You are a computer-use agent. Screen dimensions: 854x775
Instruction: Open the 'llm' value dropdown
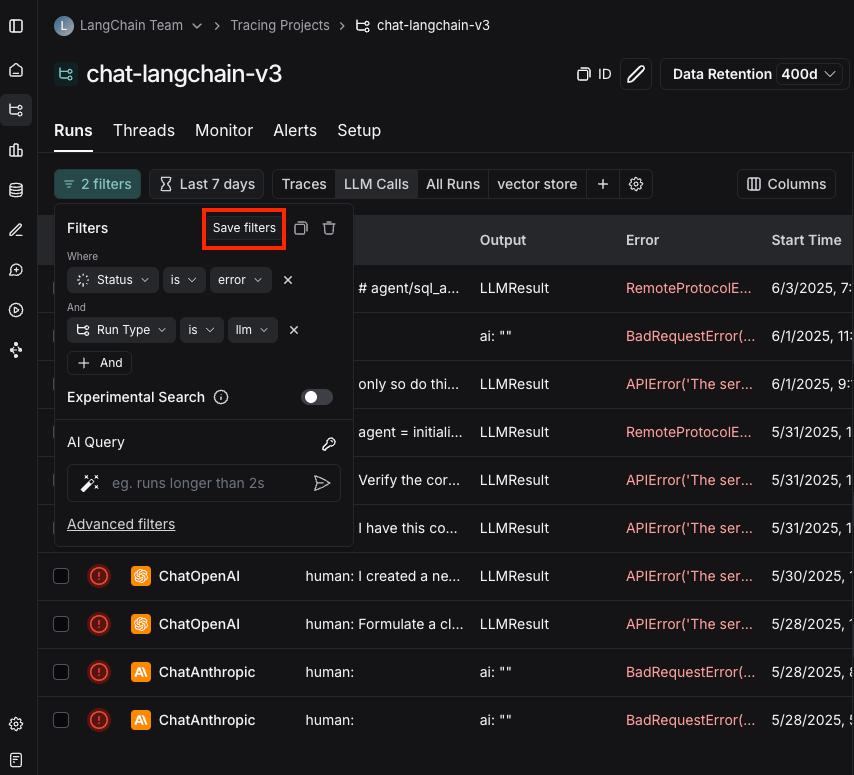click(x=253, y=330)
